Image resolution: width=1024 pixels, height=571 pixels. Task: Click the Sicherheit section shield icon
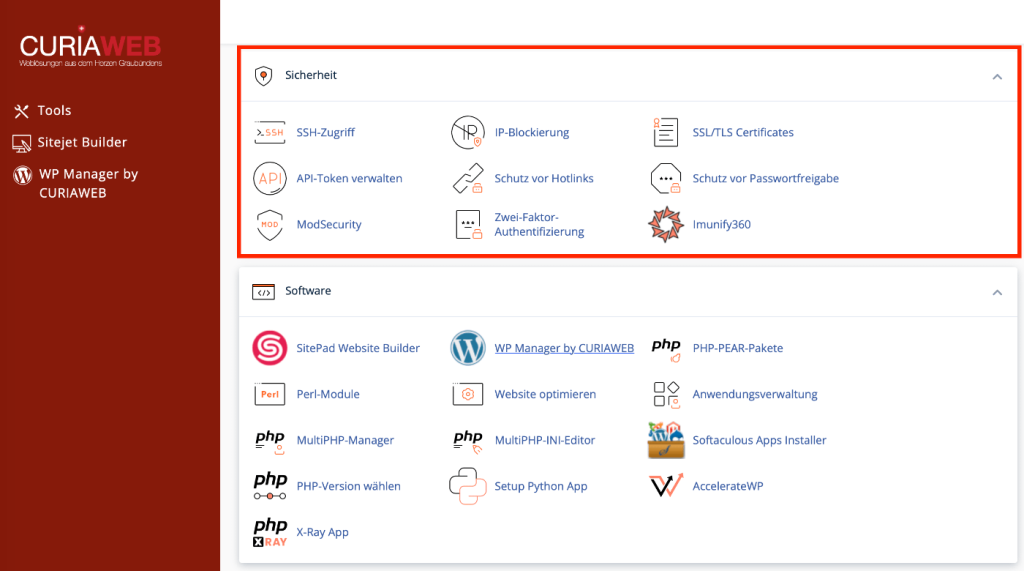tap(263, 76)
